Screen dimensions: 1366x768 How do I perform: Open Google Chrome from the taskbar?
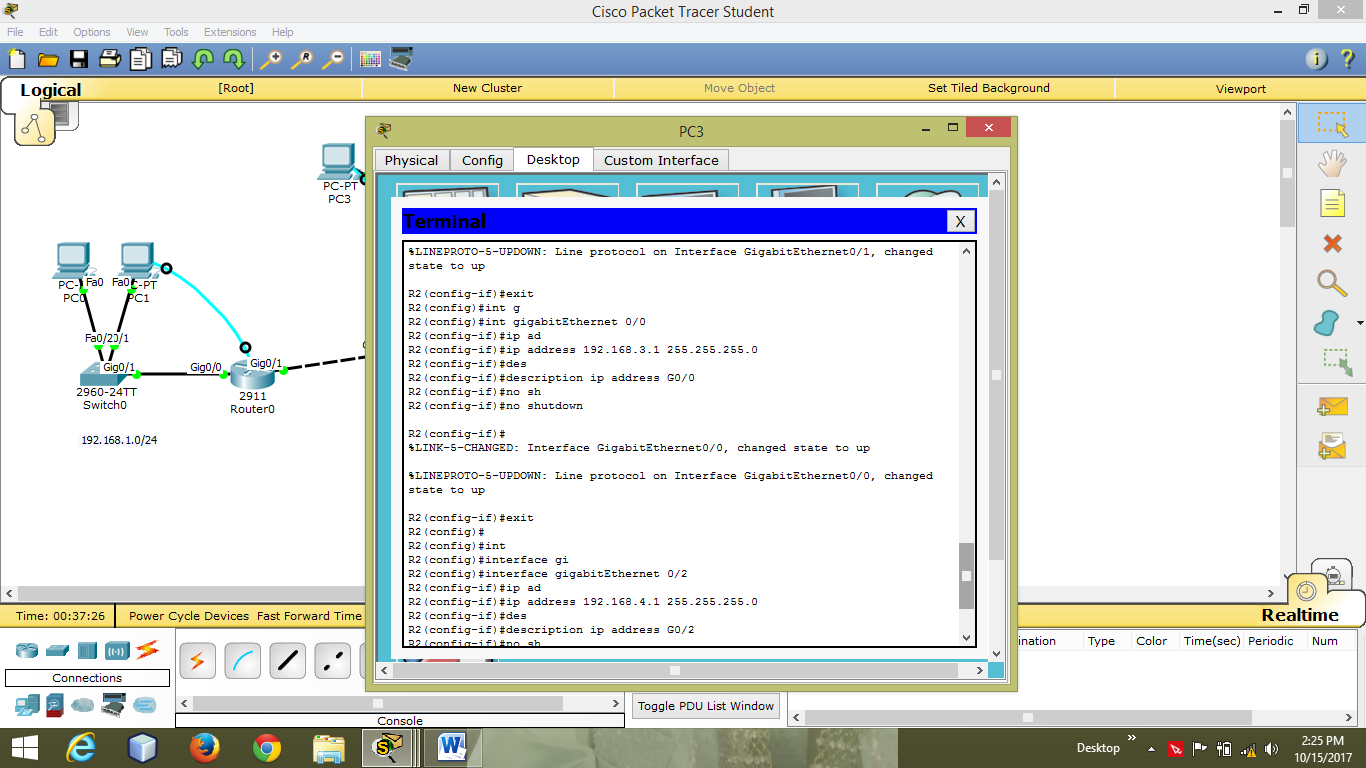pyautogui.click(x=267, y=747)
